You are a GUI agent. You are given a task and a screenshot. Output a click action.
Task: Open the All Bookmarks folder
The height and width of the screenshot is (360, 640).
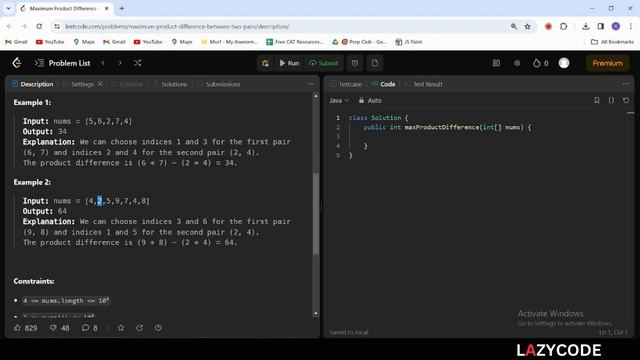click(612, 42)
